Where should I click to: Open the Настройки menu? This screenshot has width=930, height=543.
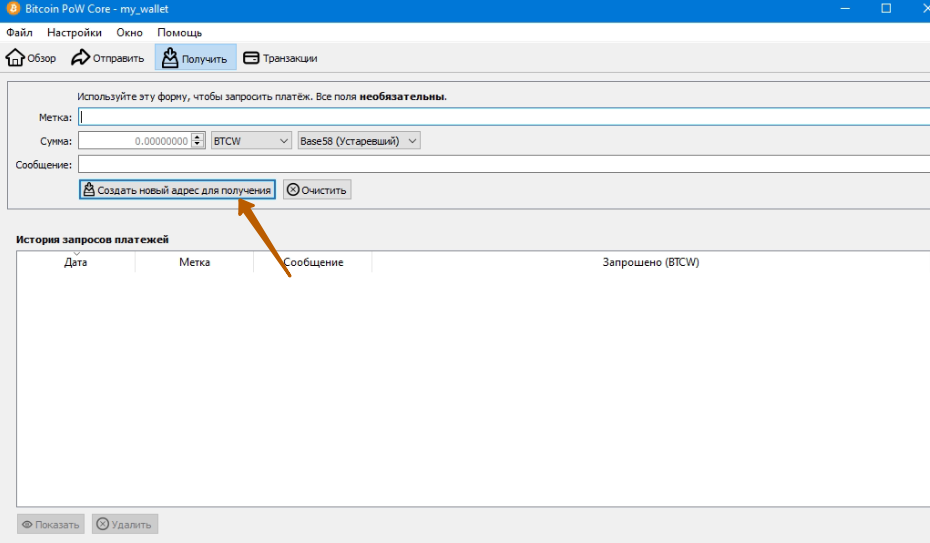(74, 33)
